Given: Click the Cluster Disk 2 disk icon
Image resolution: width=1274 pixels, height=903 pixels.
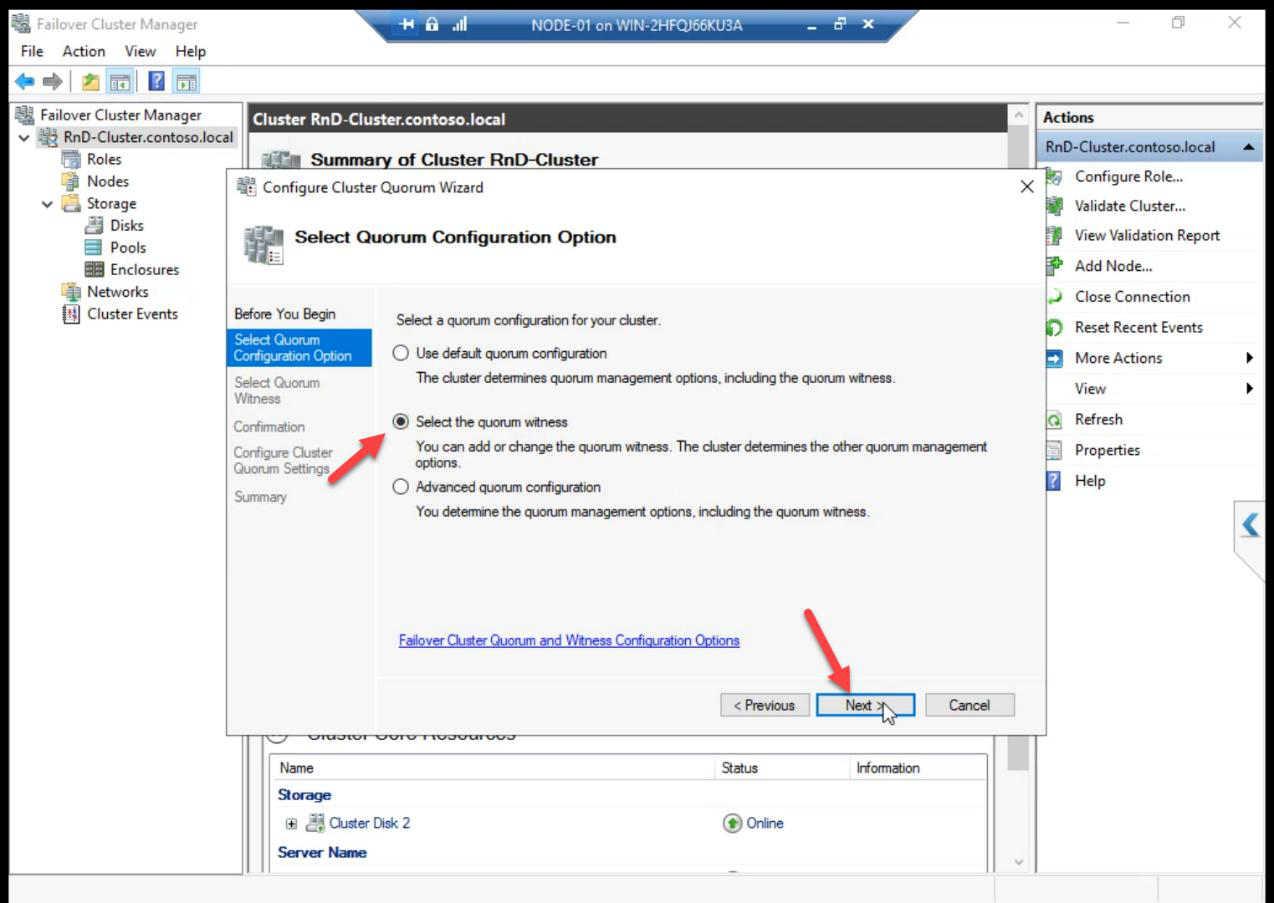Looking at the screenshot, I should (315, 823).
